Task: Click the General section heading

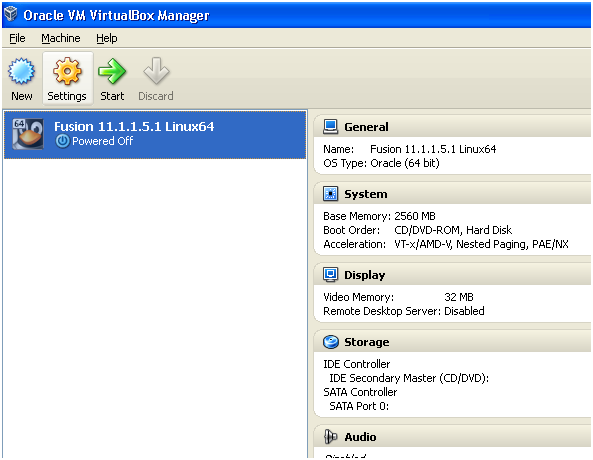Action: point(366,127)
